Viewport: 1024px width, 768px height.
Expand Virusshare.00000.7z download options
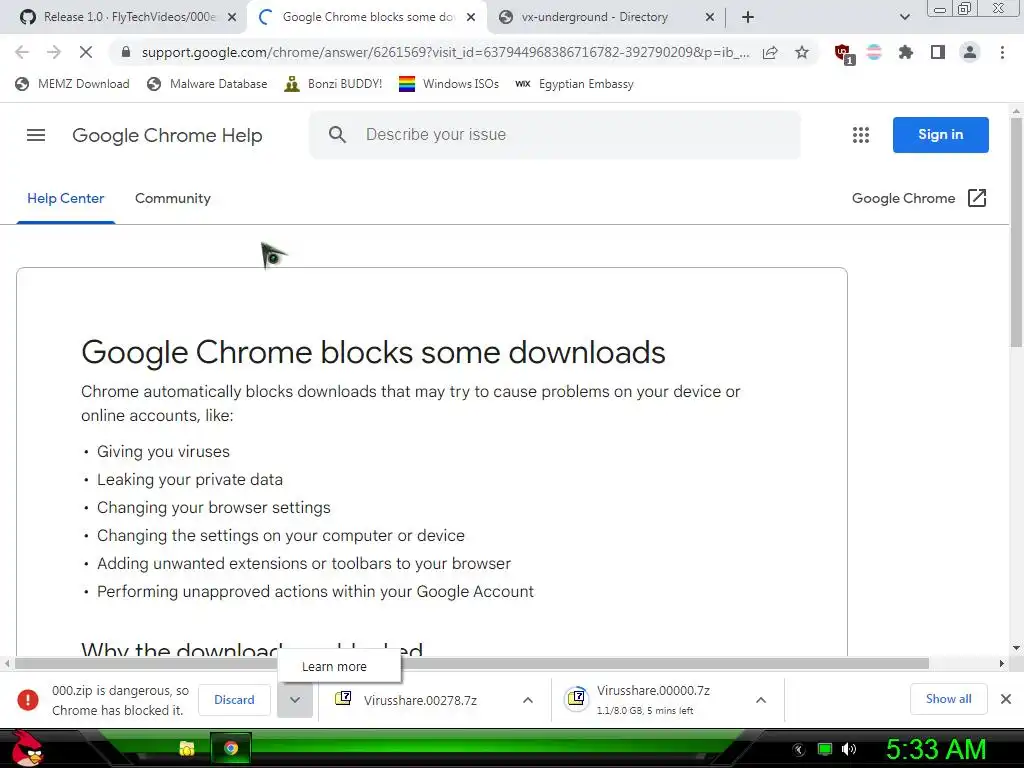click(761, 700)
